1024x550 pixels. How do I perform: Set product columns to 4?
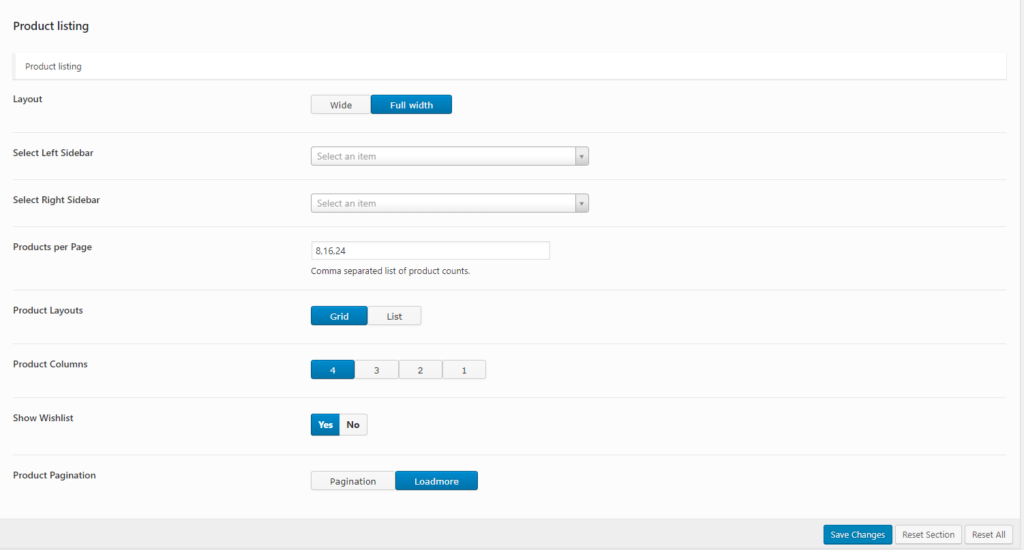332,370
